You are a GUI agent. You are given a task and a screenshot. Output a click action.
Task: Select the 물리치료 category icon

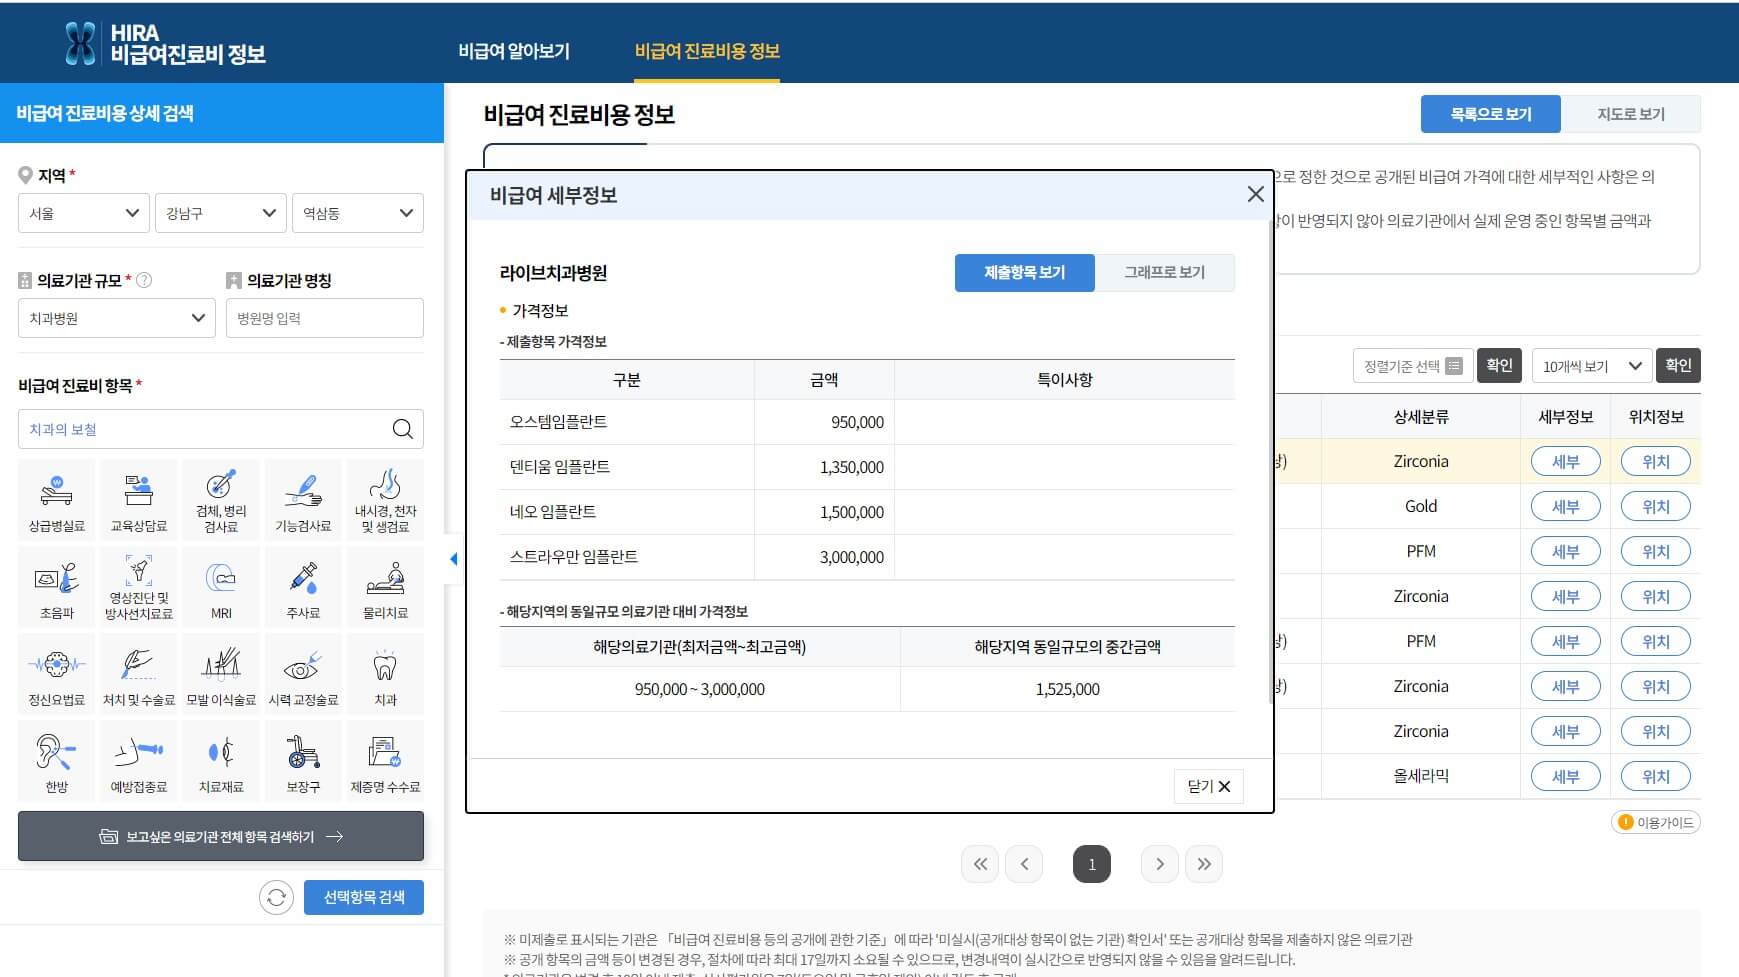[x=385, y=587]
